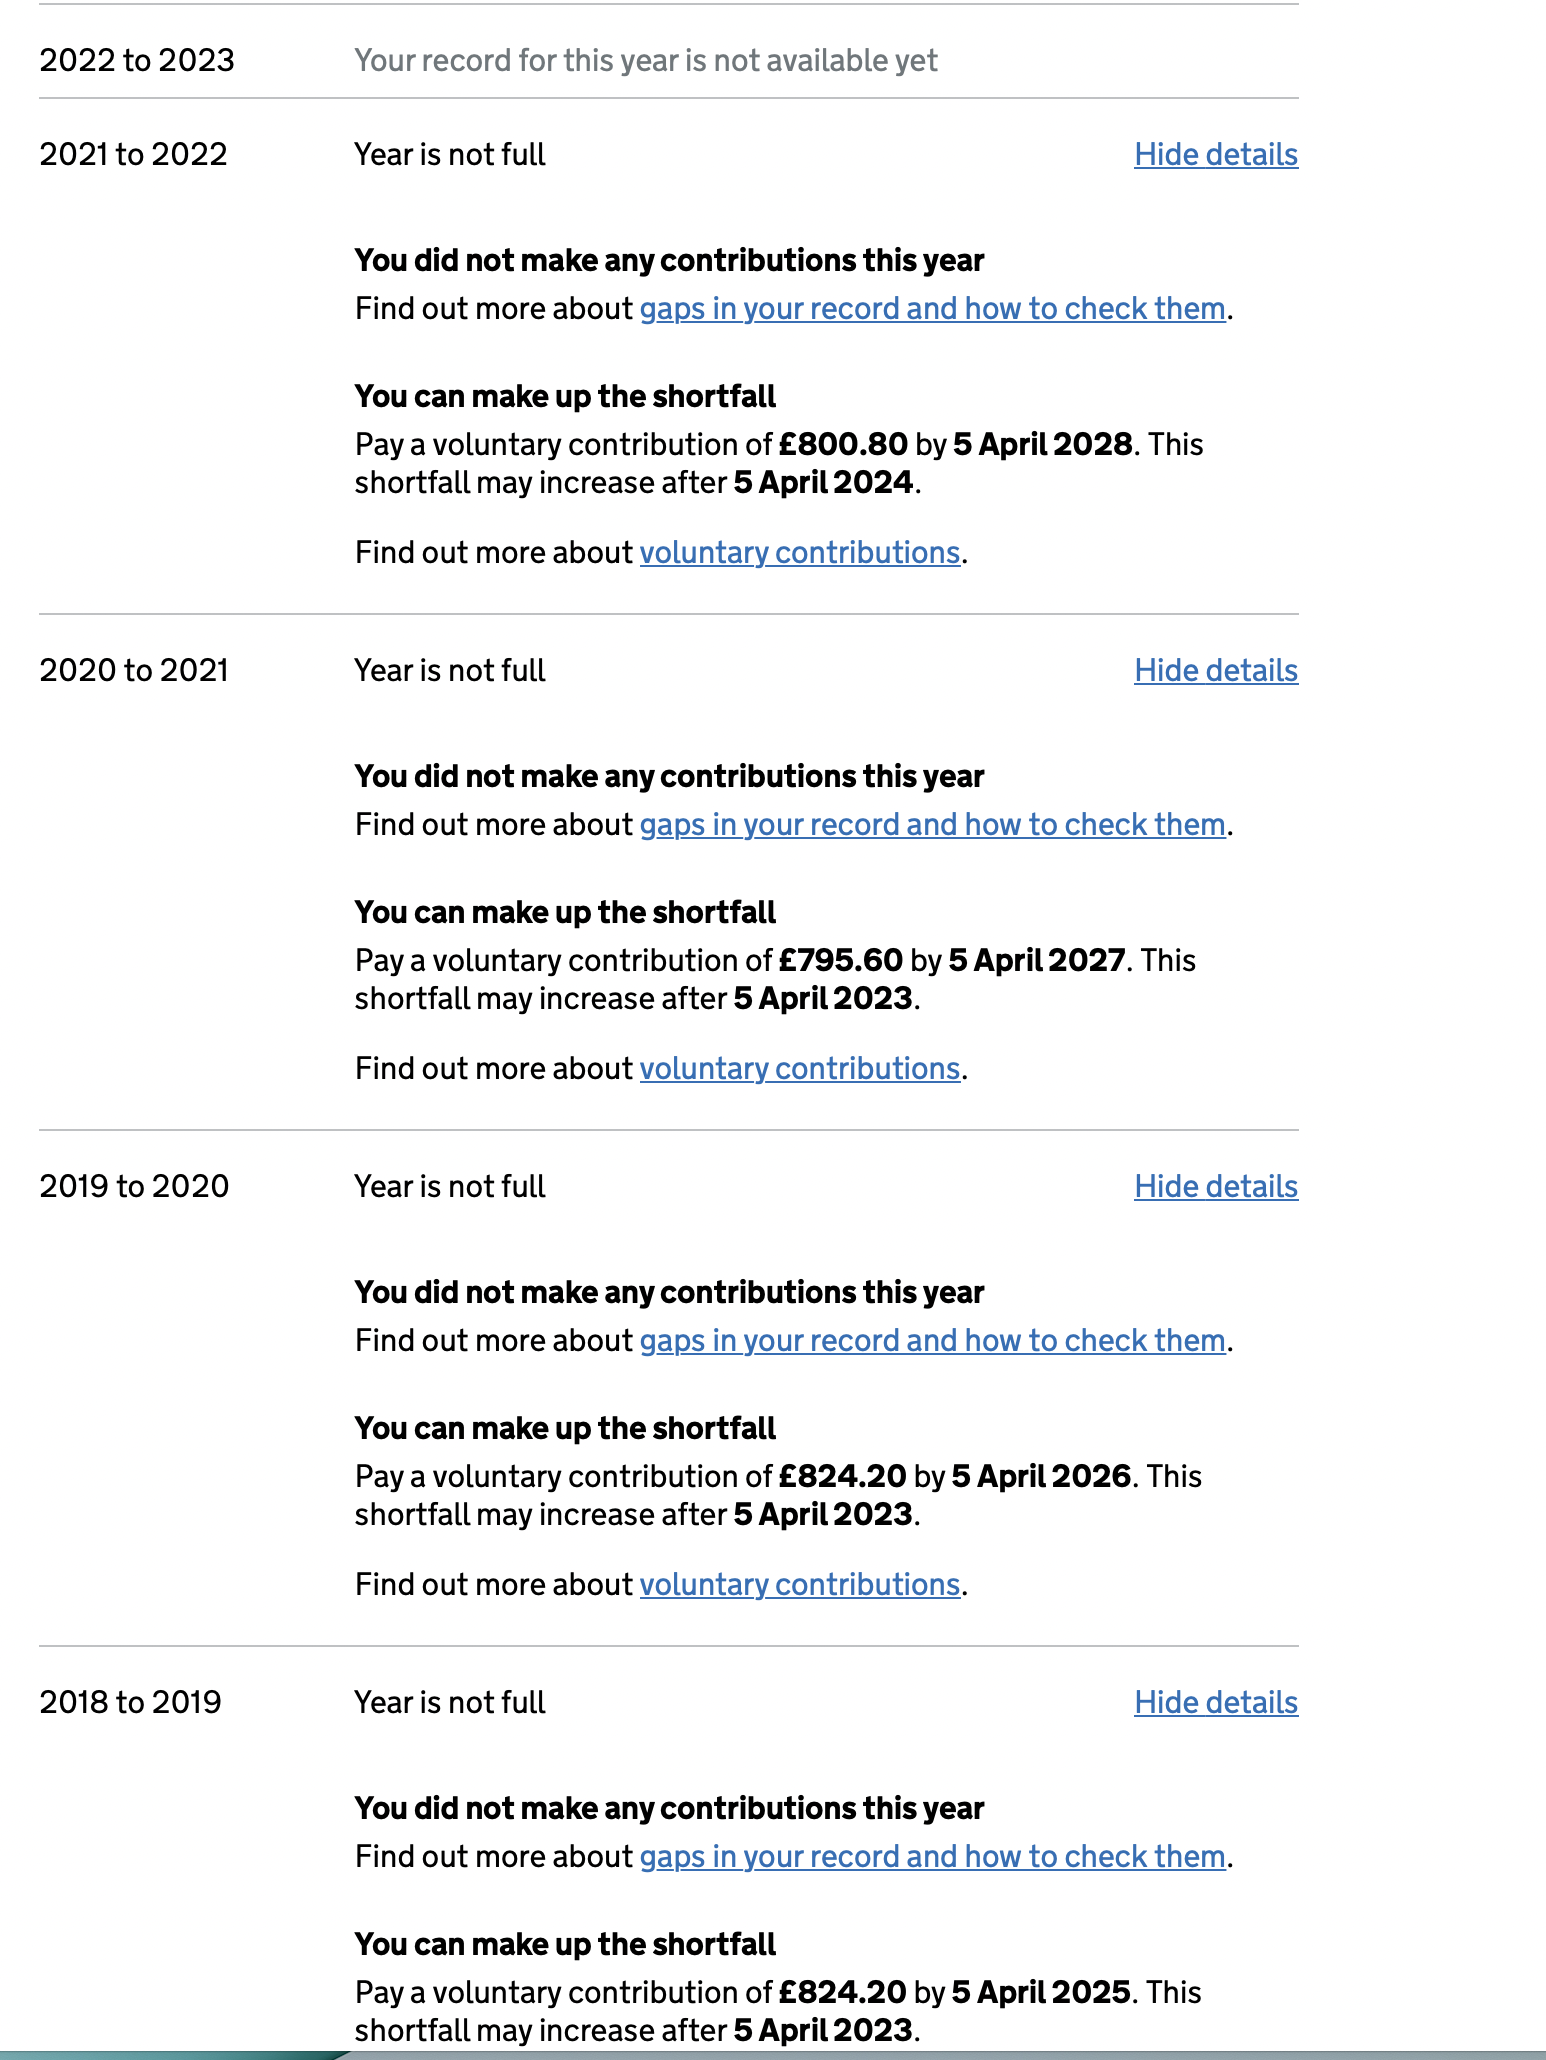Open gaps in your record link under 2018 to 2019

click(932, 1856)
